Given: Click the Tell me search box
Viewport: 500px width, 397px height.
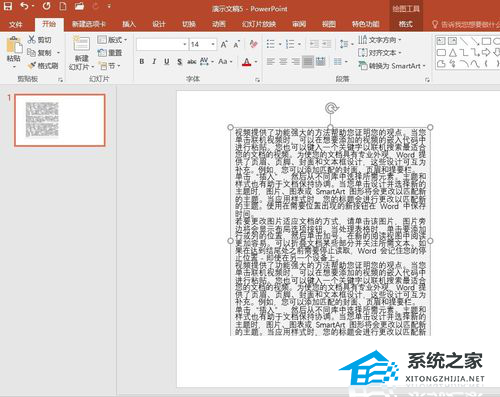Looking at the screenshot, I should [x=465, y=24].
